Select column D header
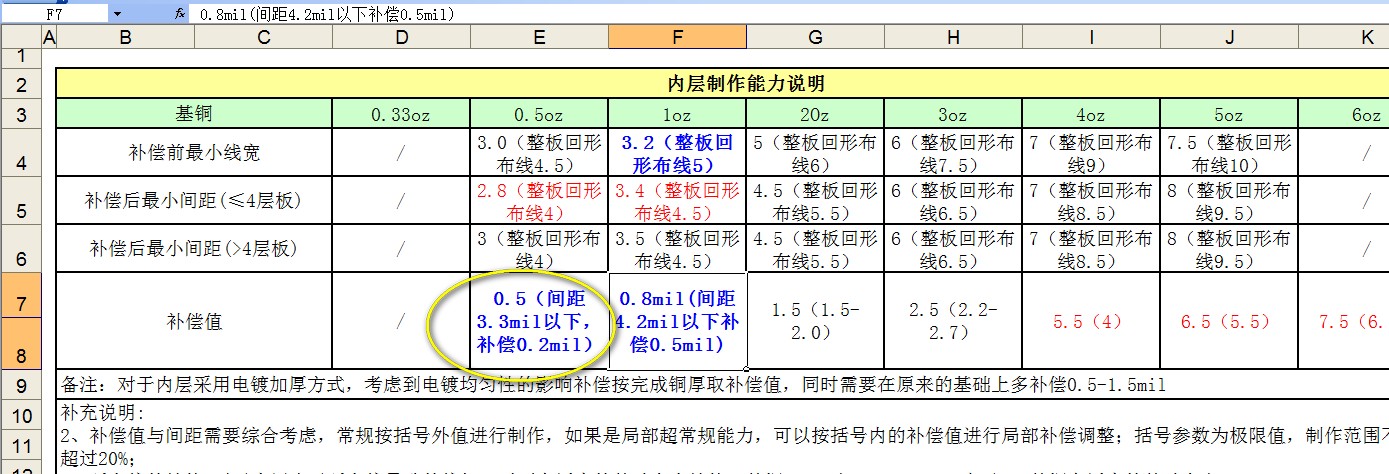This screenshot has width=1389, height=474. 401,37
